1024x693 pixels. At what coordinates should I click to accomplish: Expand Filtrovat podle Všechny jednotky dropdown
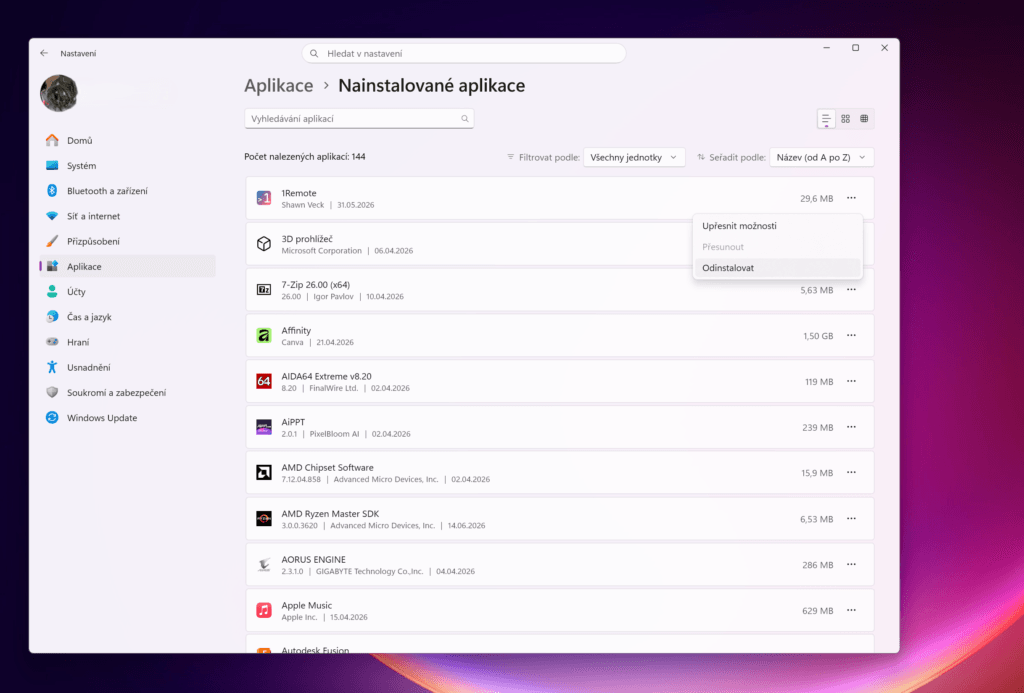point(634,157)
